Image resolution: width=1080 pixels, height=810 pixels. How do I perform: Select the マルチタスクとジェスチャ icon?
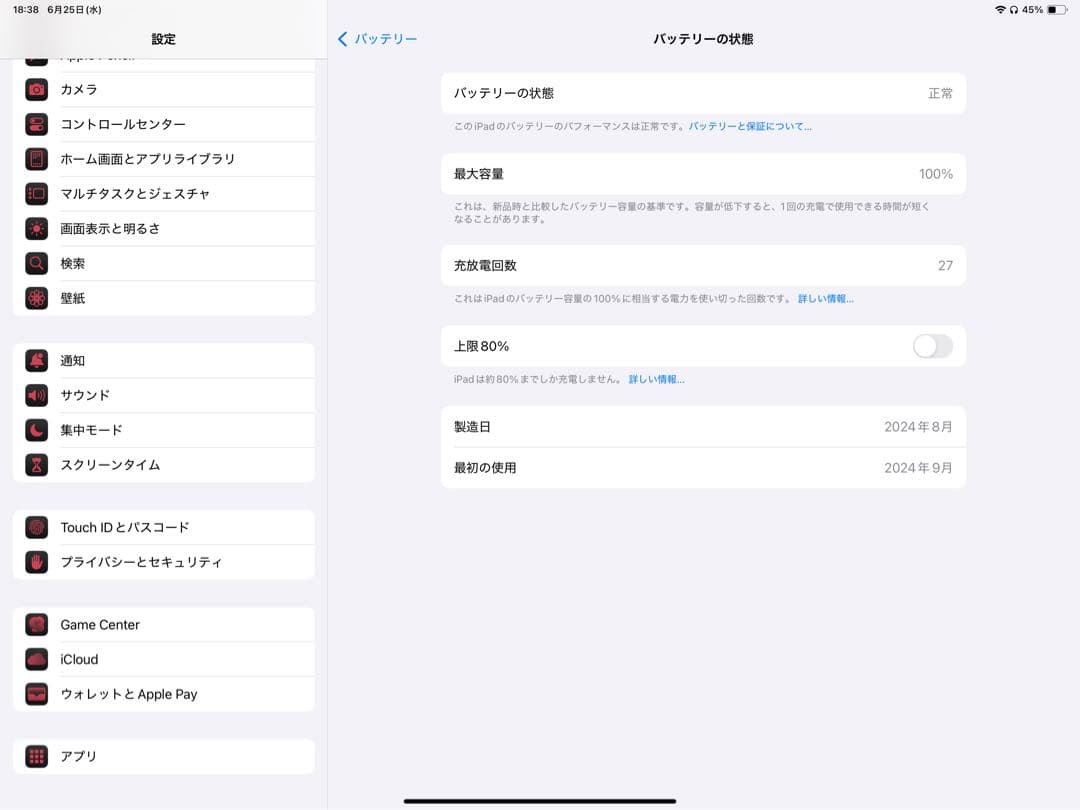(x=37, y=193)
